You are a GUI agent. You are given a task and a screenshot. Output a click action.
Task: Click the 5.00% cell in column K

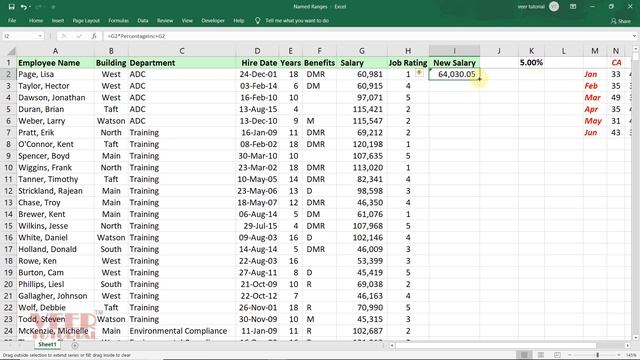[531, 63]
